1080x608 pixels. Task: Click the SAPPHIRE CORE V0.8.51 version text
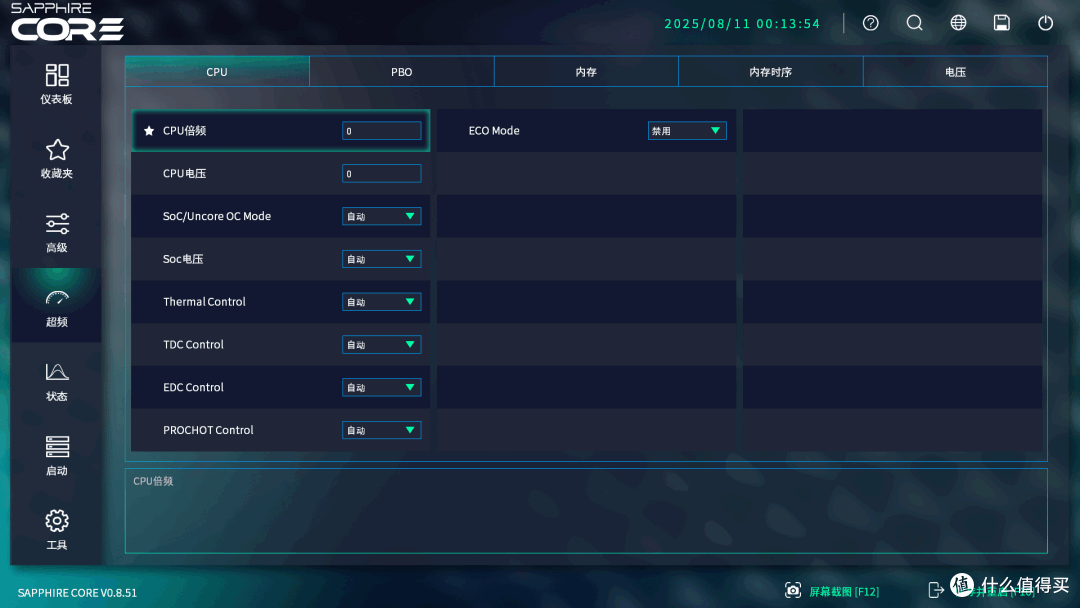pos(77,592)
